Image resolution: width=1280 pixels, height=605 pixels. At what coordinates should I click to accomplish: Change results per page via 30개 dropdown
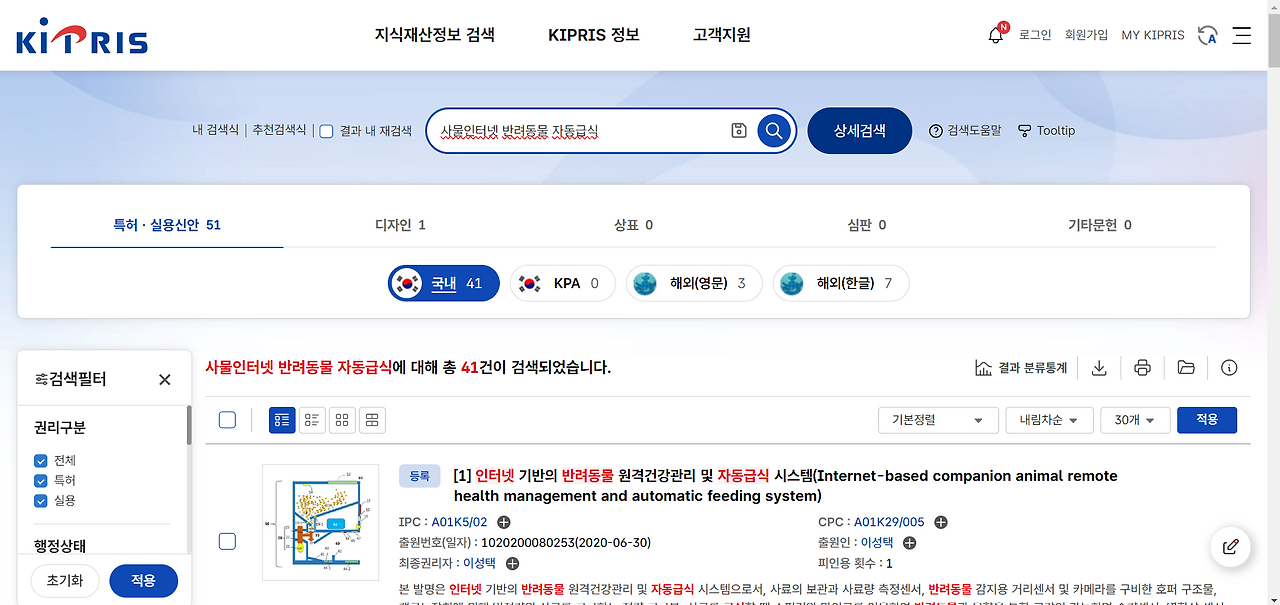[x=1135, y=420]
